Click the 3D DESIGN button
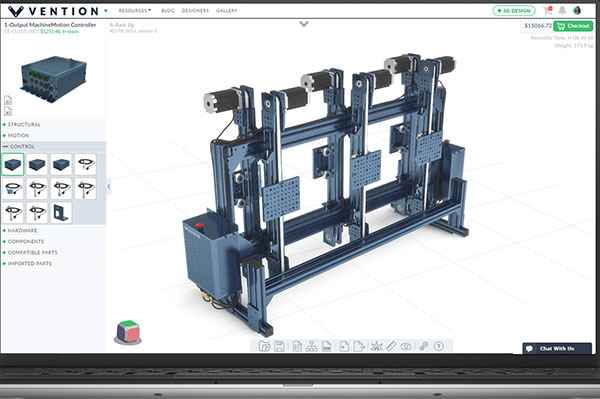This screenshot has height=399, width=600. point(514,11)
